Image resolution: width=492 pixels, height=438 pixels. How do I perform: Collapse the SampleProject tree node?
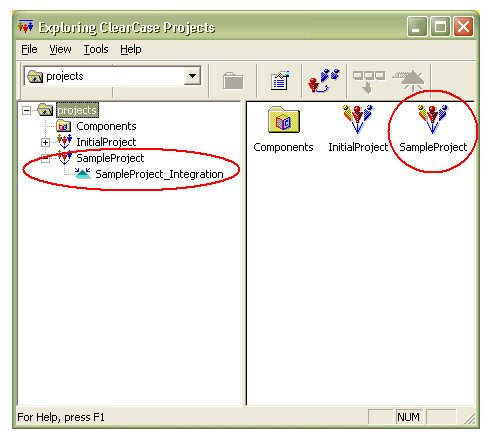pos(45,159)
